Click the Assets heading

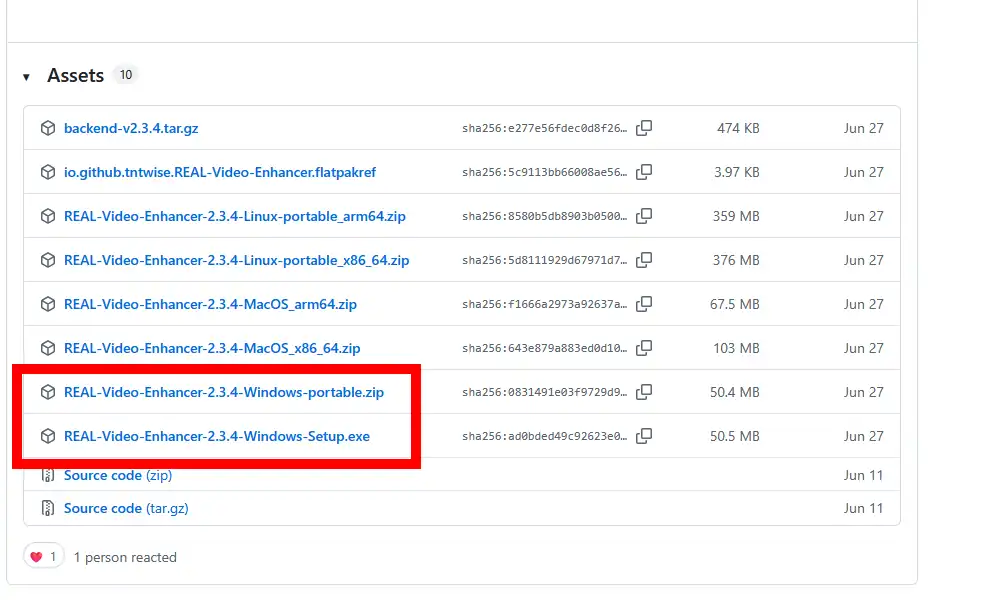75,75
